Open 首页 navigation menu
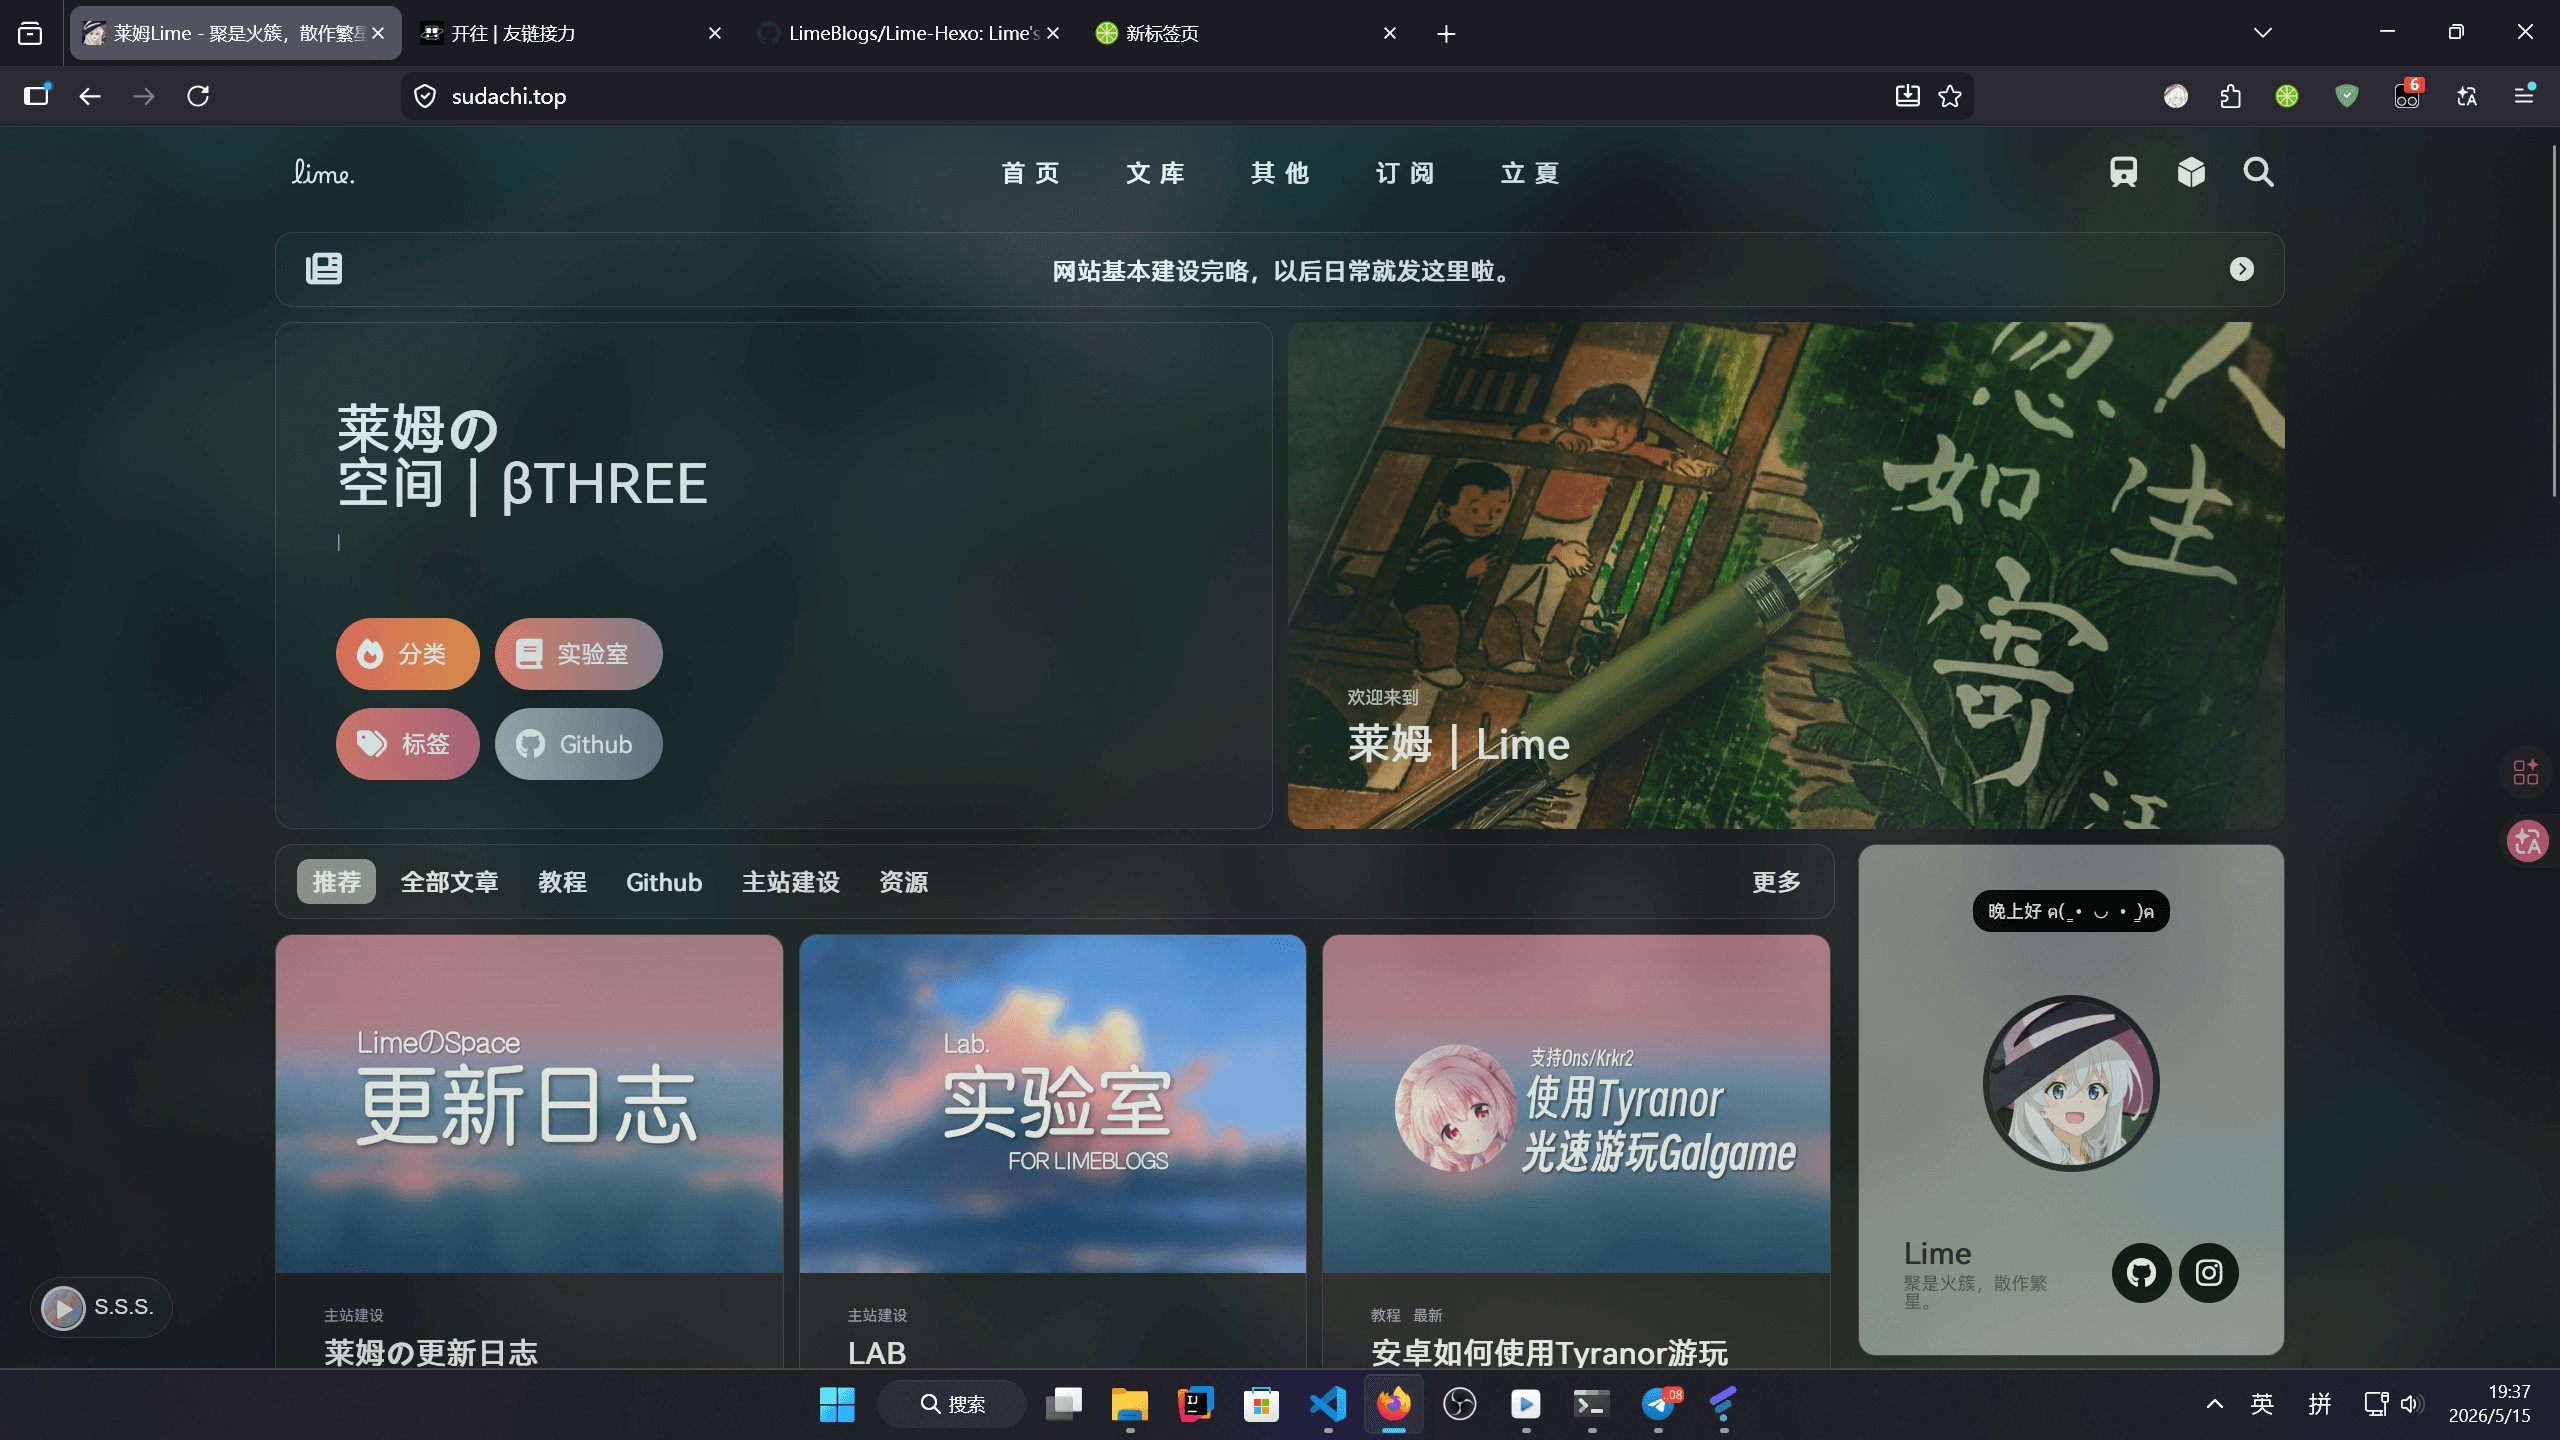Screen dimensions: 2560x1440 pos(1031,173)
